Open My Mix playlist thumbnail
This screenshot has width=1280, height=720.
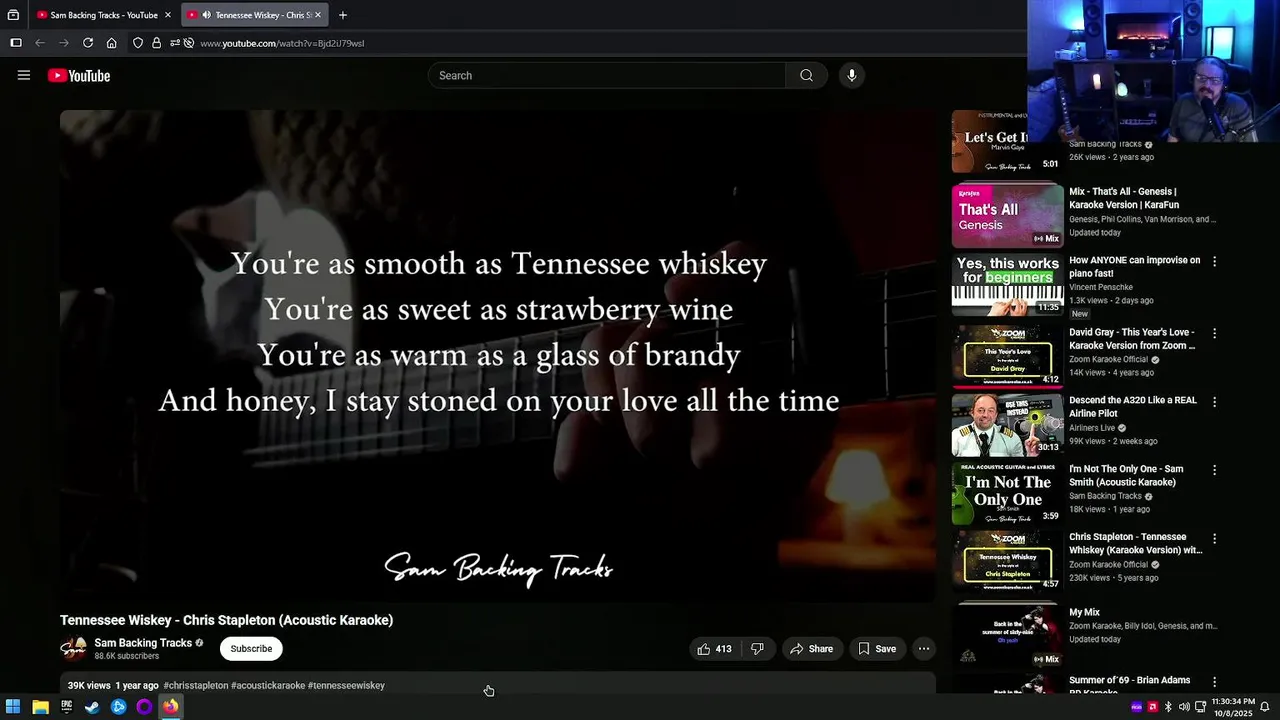point(1007,634)
